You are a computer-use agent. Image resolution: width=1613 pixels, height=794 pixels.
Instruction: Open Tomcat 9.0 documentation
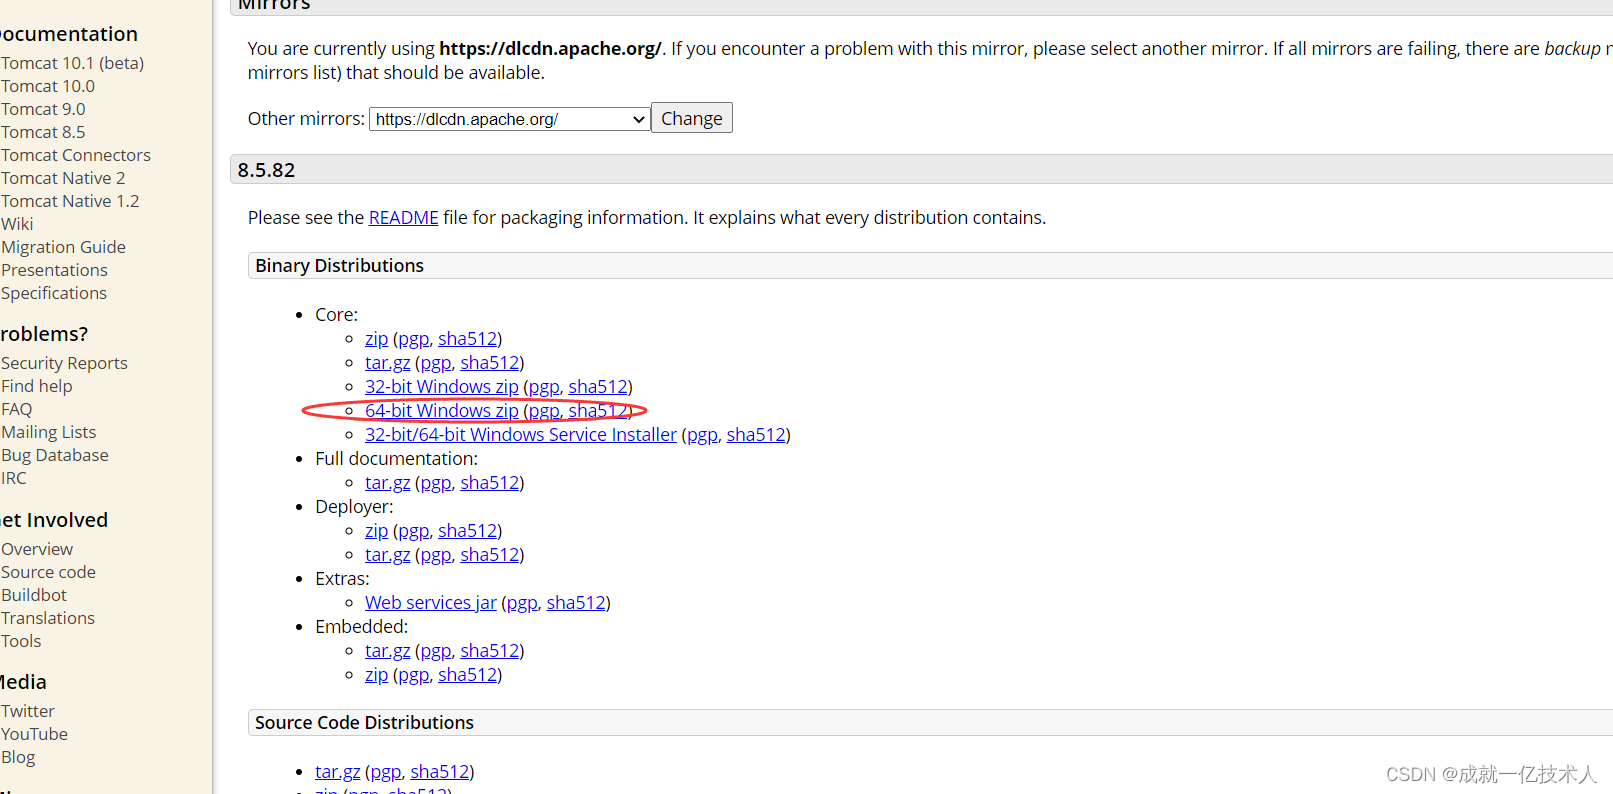coord(43,109)
